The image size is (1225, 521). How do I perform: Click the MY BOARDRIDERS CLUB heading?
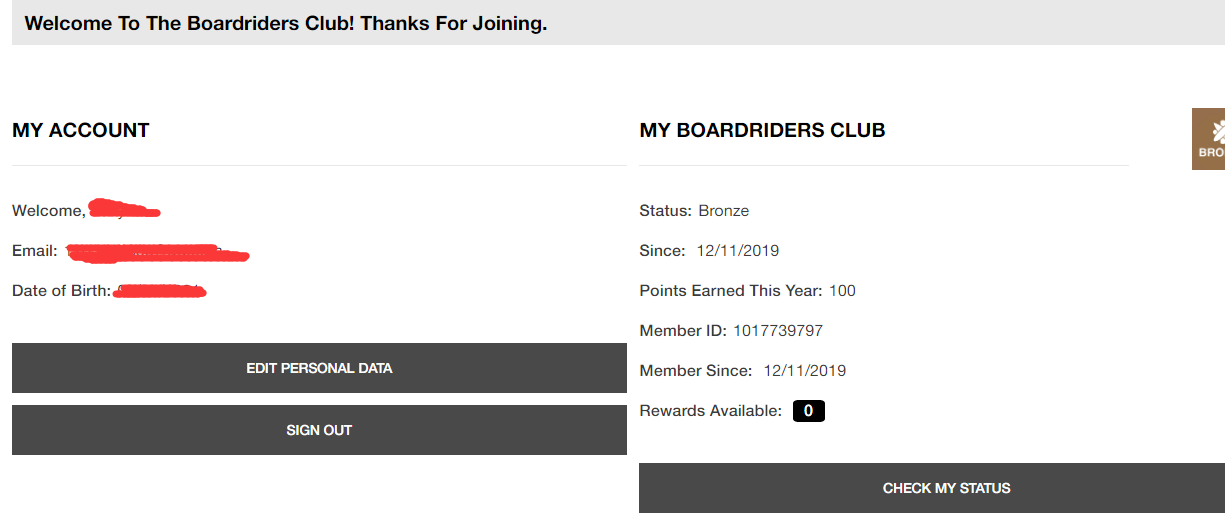[x=762, y=130]
